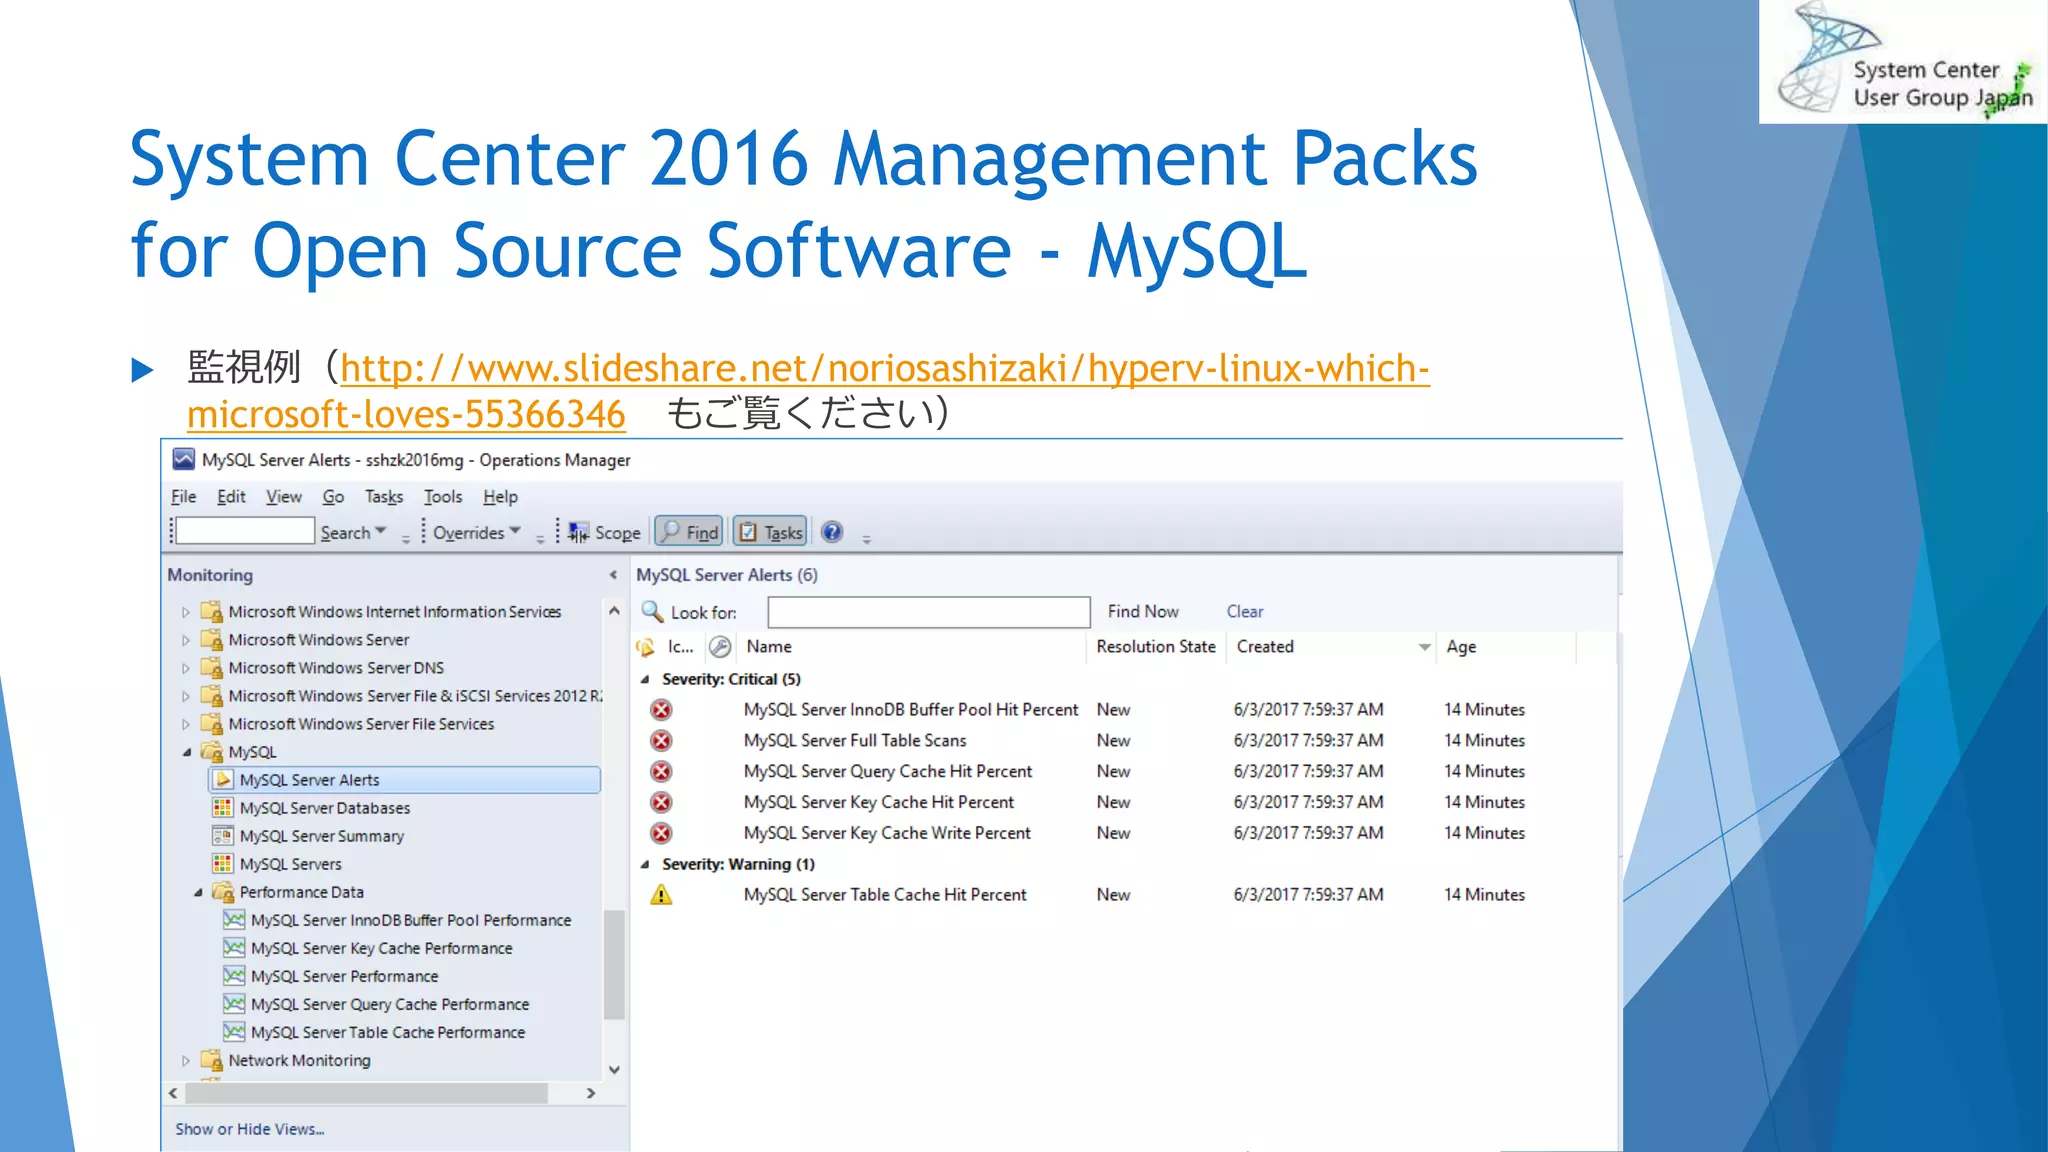Open the File menu
This screenshot has width=2048, height=1152.
tap(184, 497)
